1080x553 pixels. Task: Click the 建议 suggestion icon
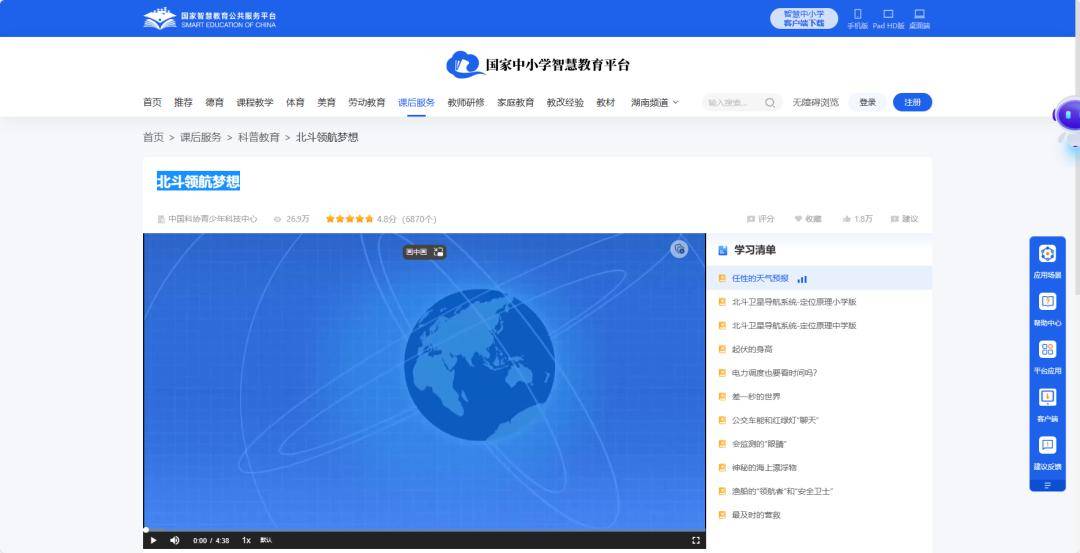(904, 219)
